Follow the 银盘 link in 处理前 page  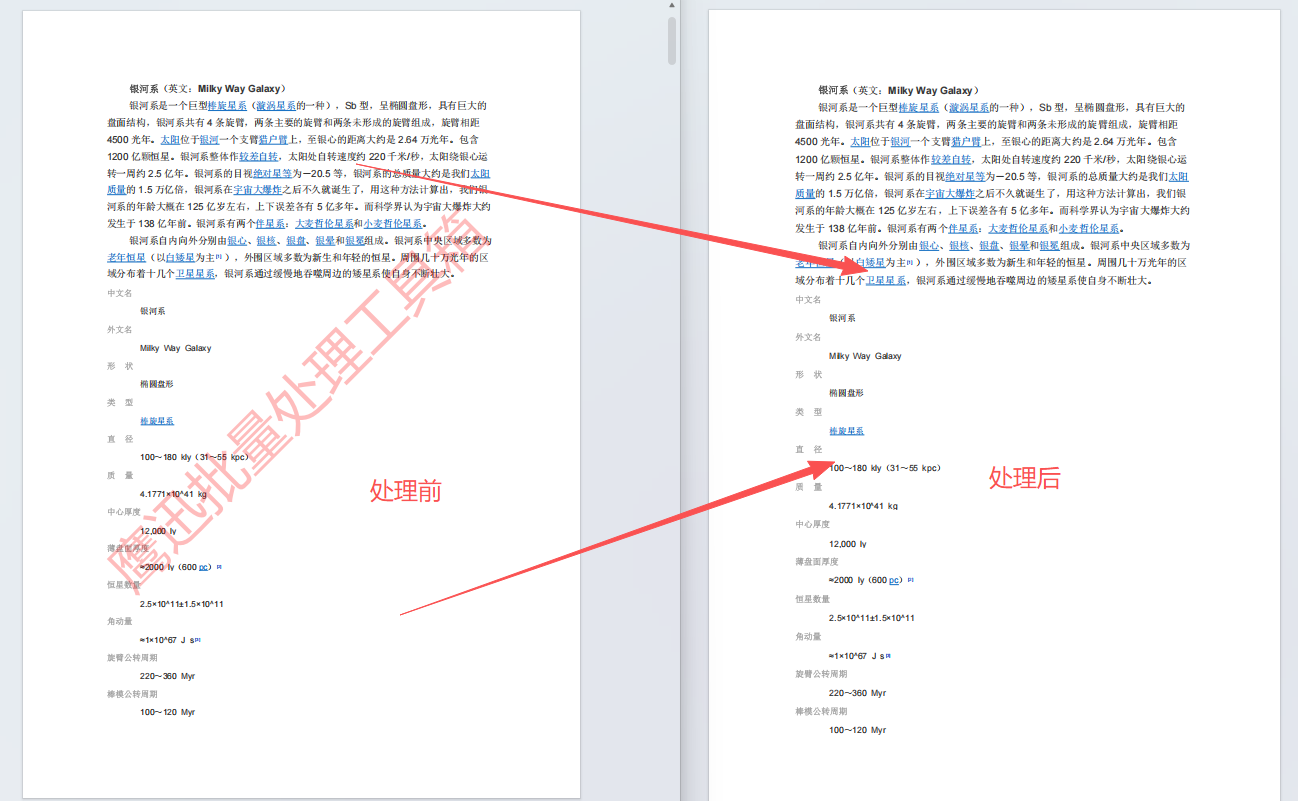pyautogui.click(x=295, y=241)
